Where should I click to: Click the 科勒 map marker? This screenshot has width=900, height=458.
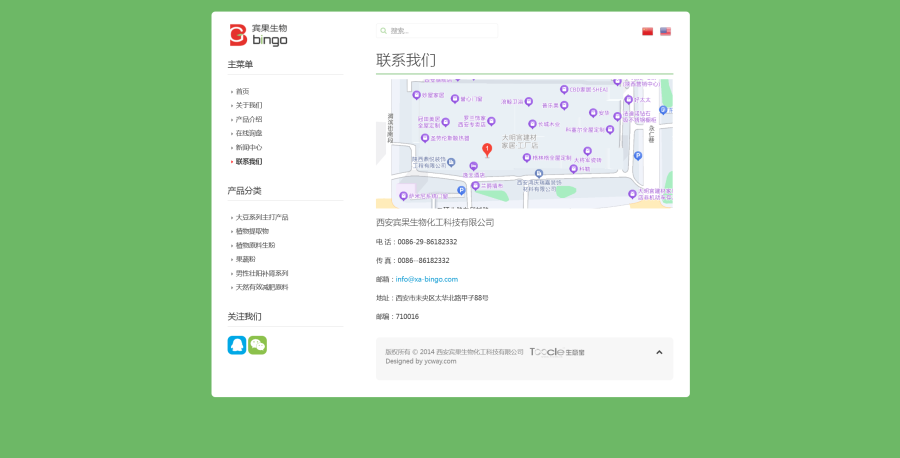tap(573, 169)
